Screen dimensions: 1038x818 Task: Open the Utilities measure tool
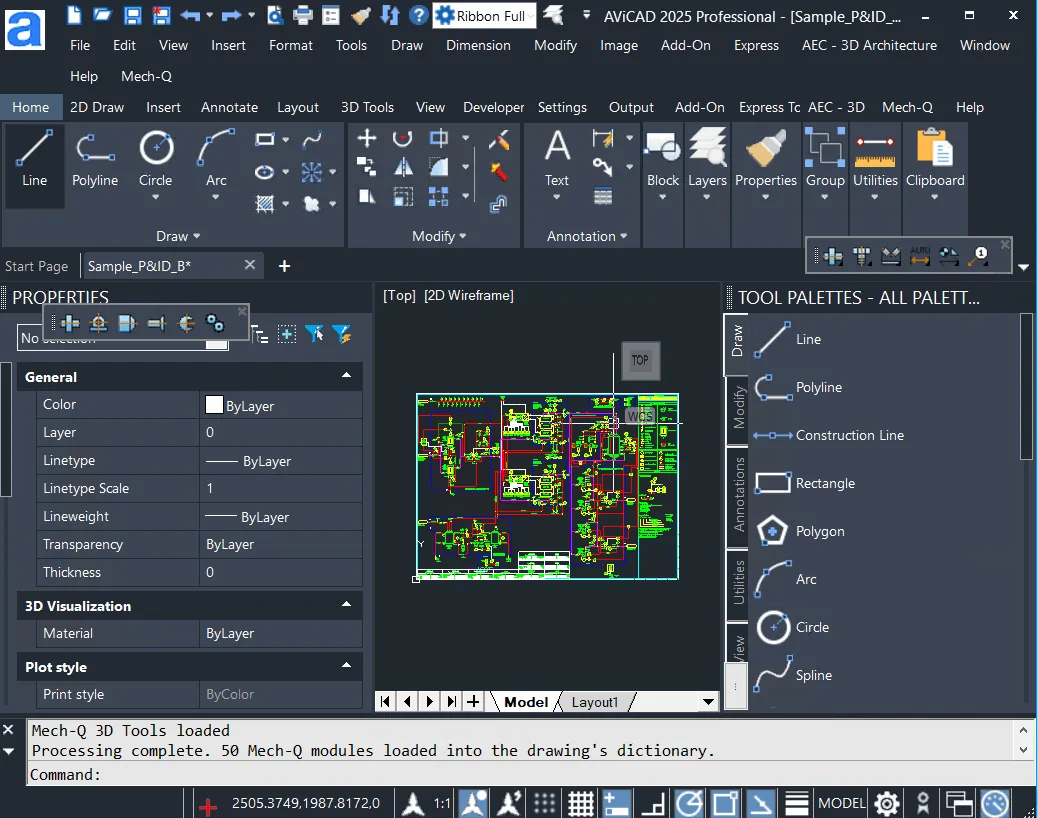tap(875, 163)
